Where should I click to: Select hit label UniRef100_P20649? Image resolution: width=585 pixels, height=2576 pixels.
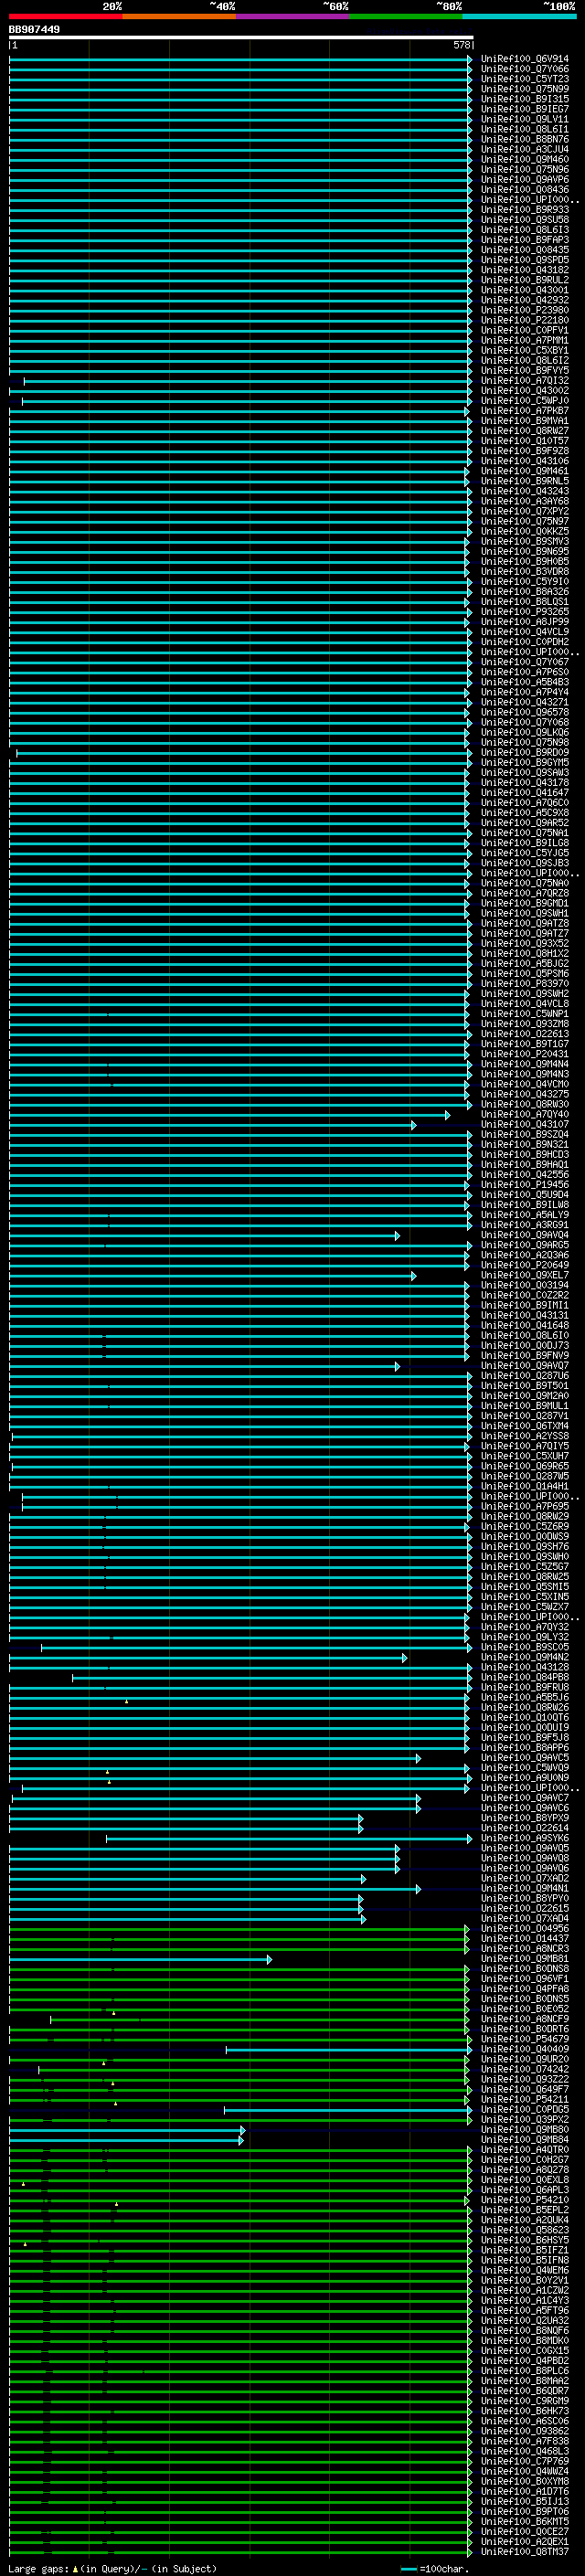tap(525, 1265)
